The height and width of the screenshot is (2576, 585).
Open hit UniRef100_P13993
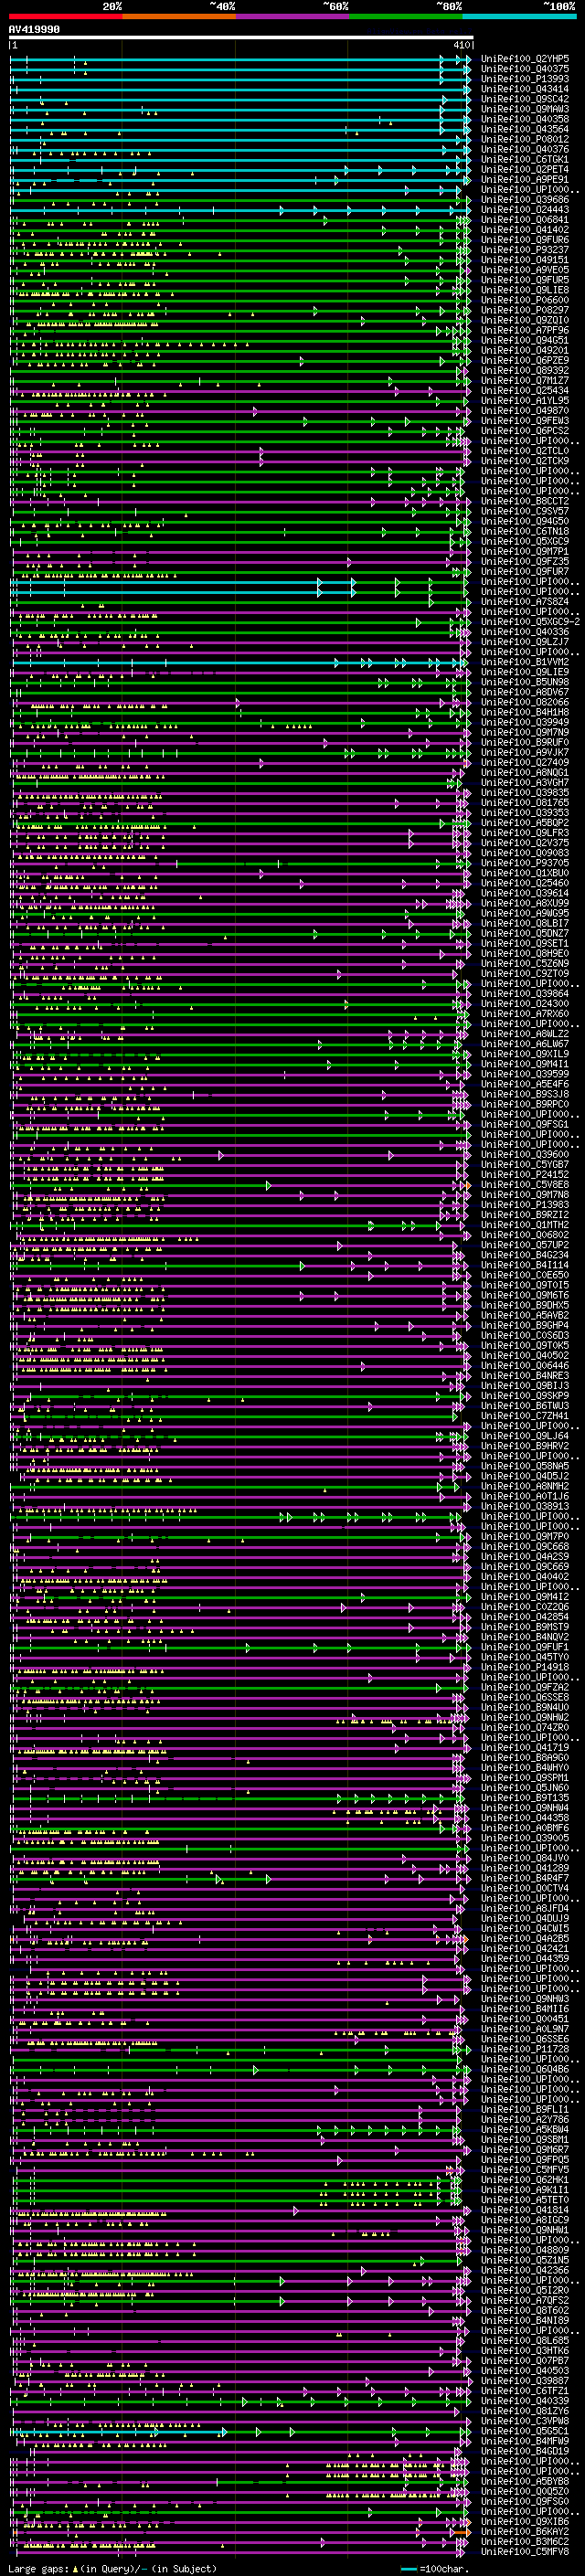pos(525,79)
